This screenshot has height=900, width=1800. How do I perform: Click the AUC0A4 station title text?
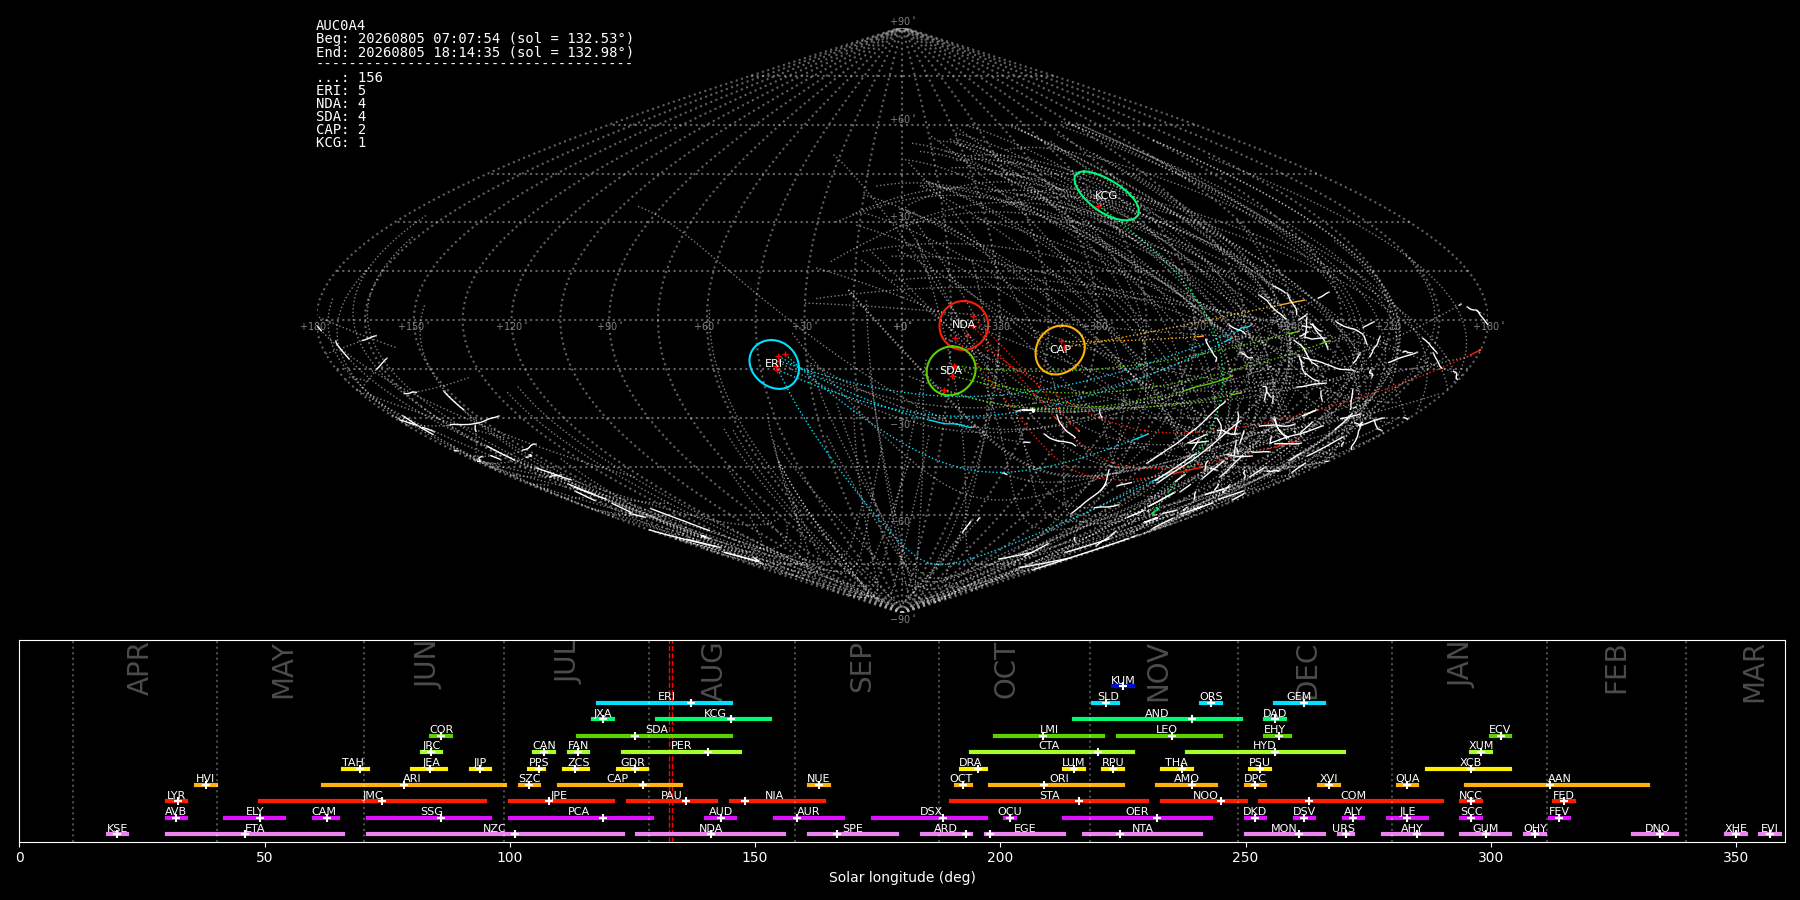[x=341, y=26]
